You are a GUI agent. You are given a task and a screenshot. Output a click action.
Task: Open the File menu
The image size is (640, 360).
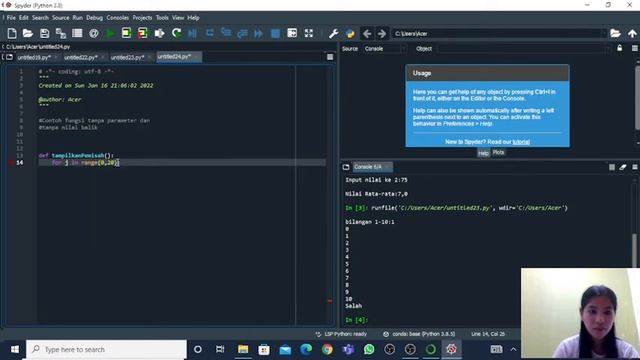coord(11,18)
